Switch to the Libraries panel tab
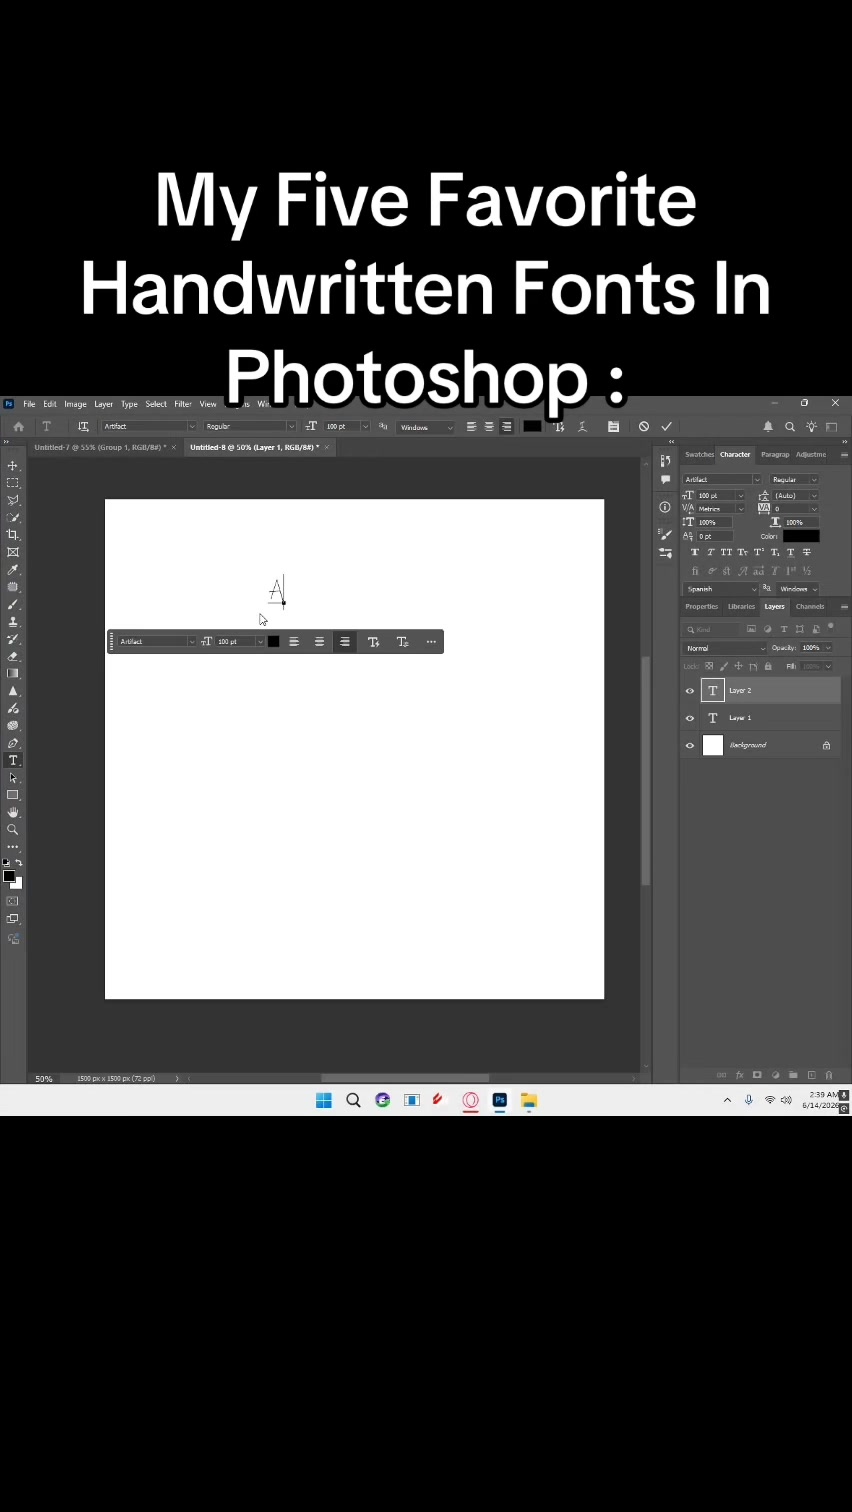The width and height of the screenshot is (852, 1512). [741, 607]
